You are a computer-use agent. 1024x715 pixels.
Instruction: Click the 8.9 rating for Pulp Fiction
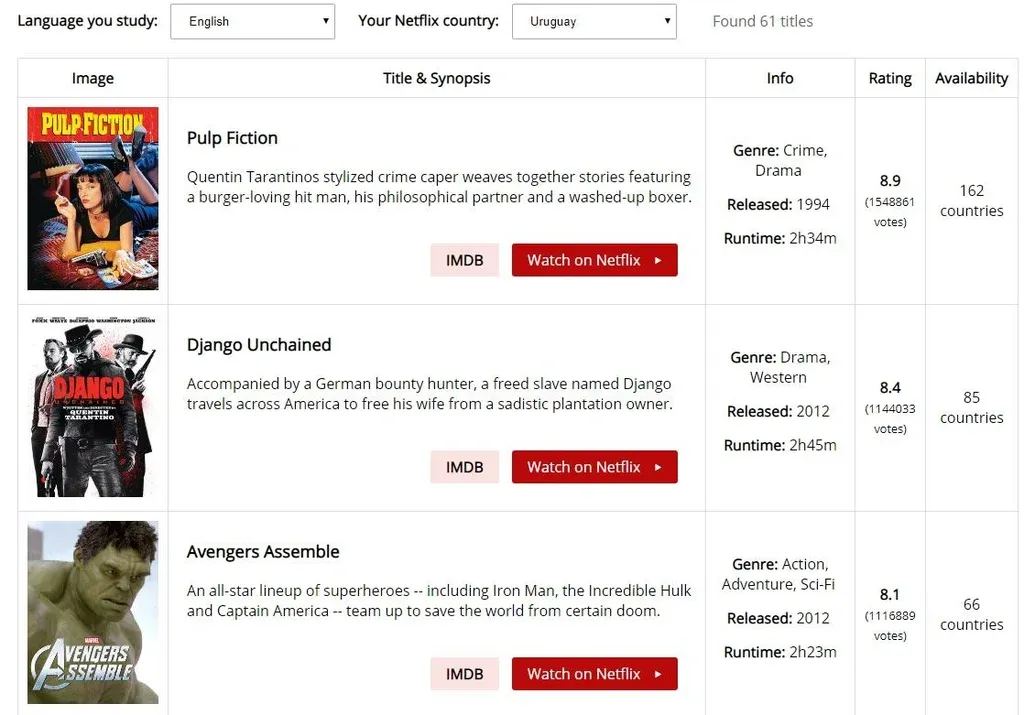(x=890, y=181)
